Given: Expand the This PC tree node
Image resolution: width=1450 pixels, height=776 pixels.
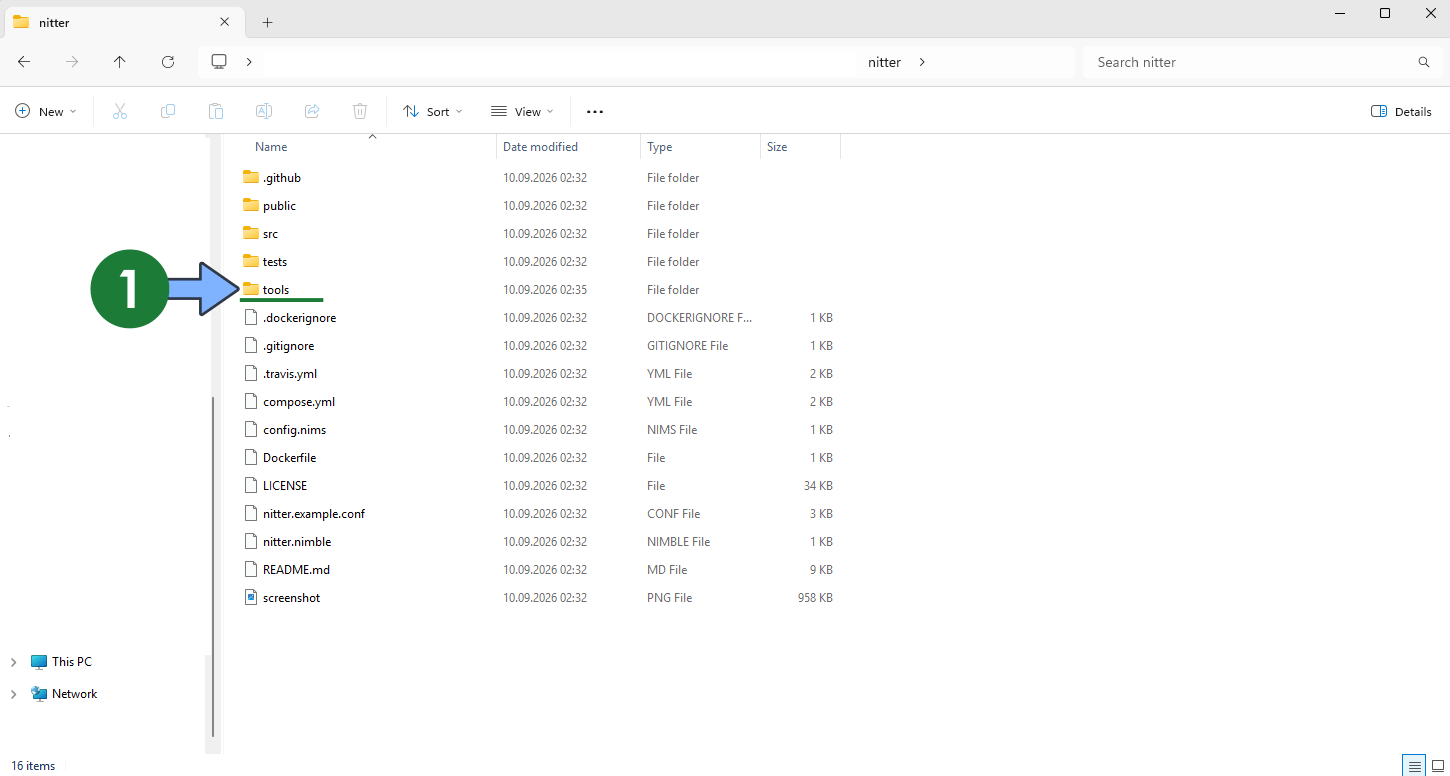Looking at the screenshot, I should [x=13, y=662].
